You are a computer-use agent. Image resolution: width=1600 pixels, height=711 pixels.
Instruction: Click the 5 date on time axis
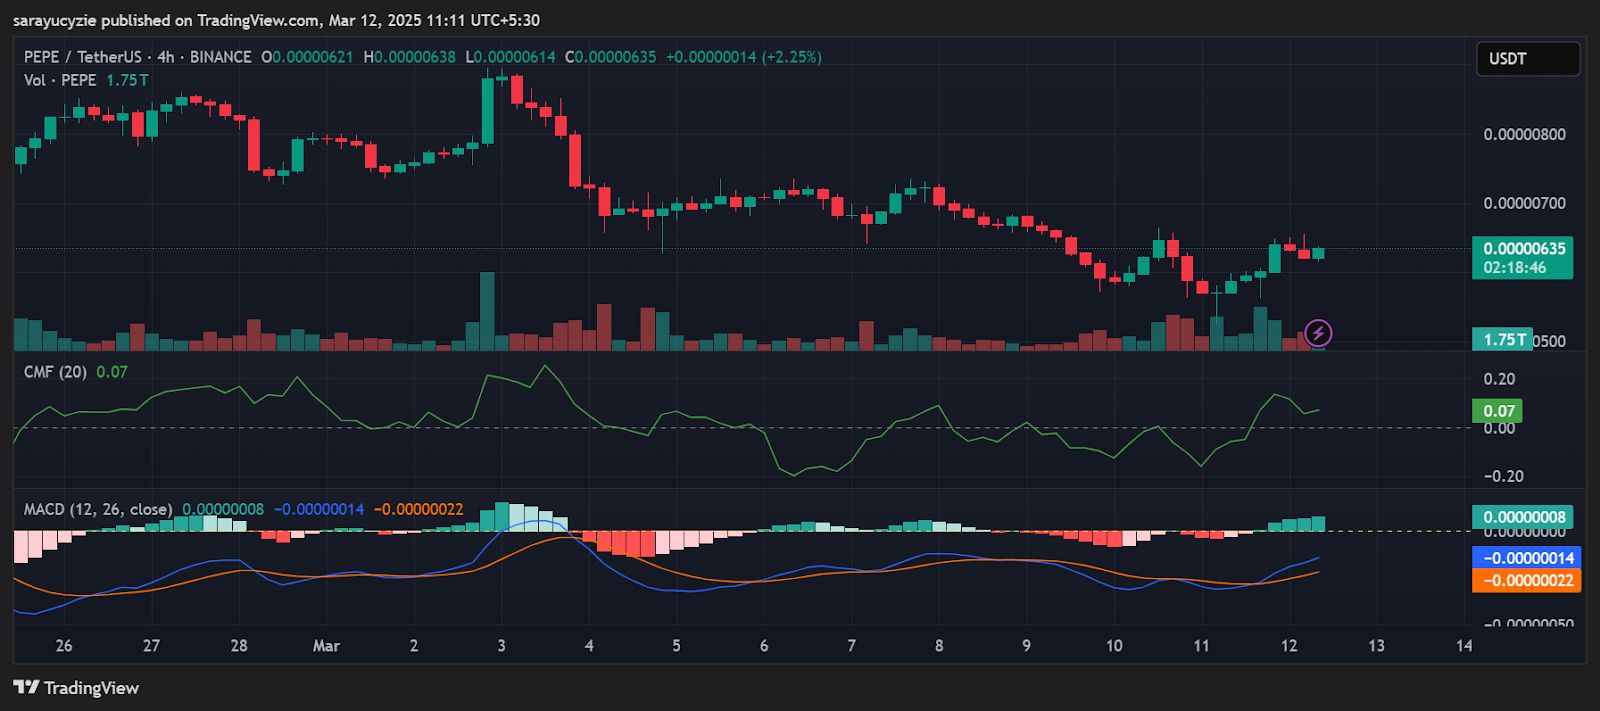coord(676,646)
